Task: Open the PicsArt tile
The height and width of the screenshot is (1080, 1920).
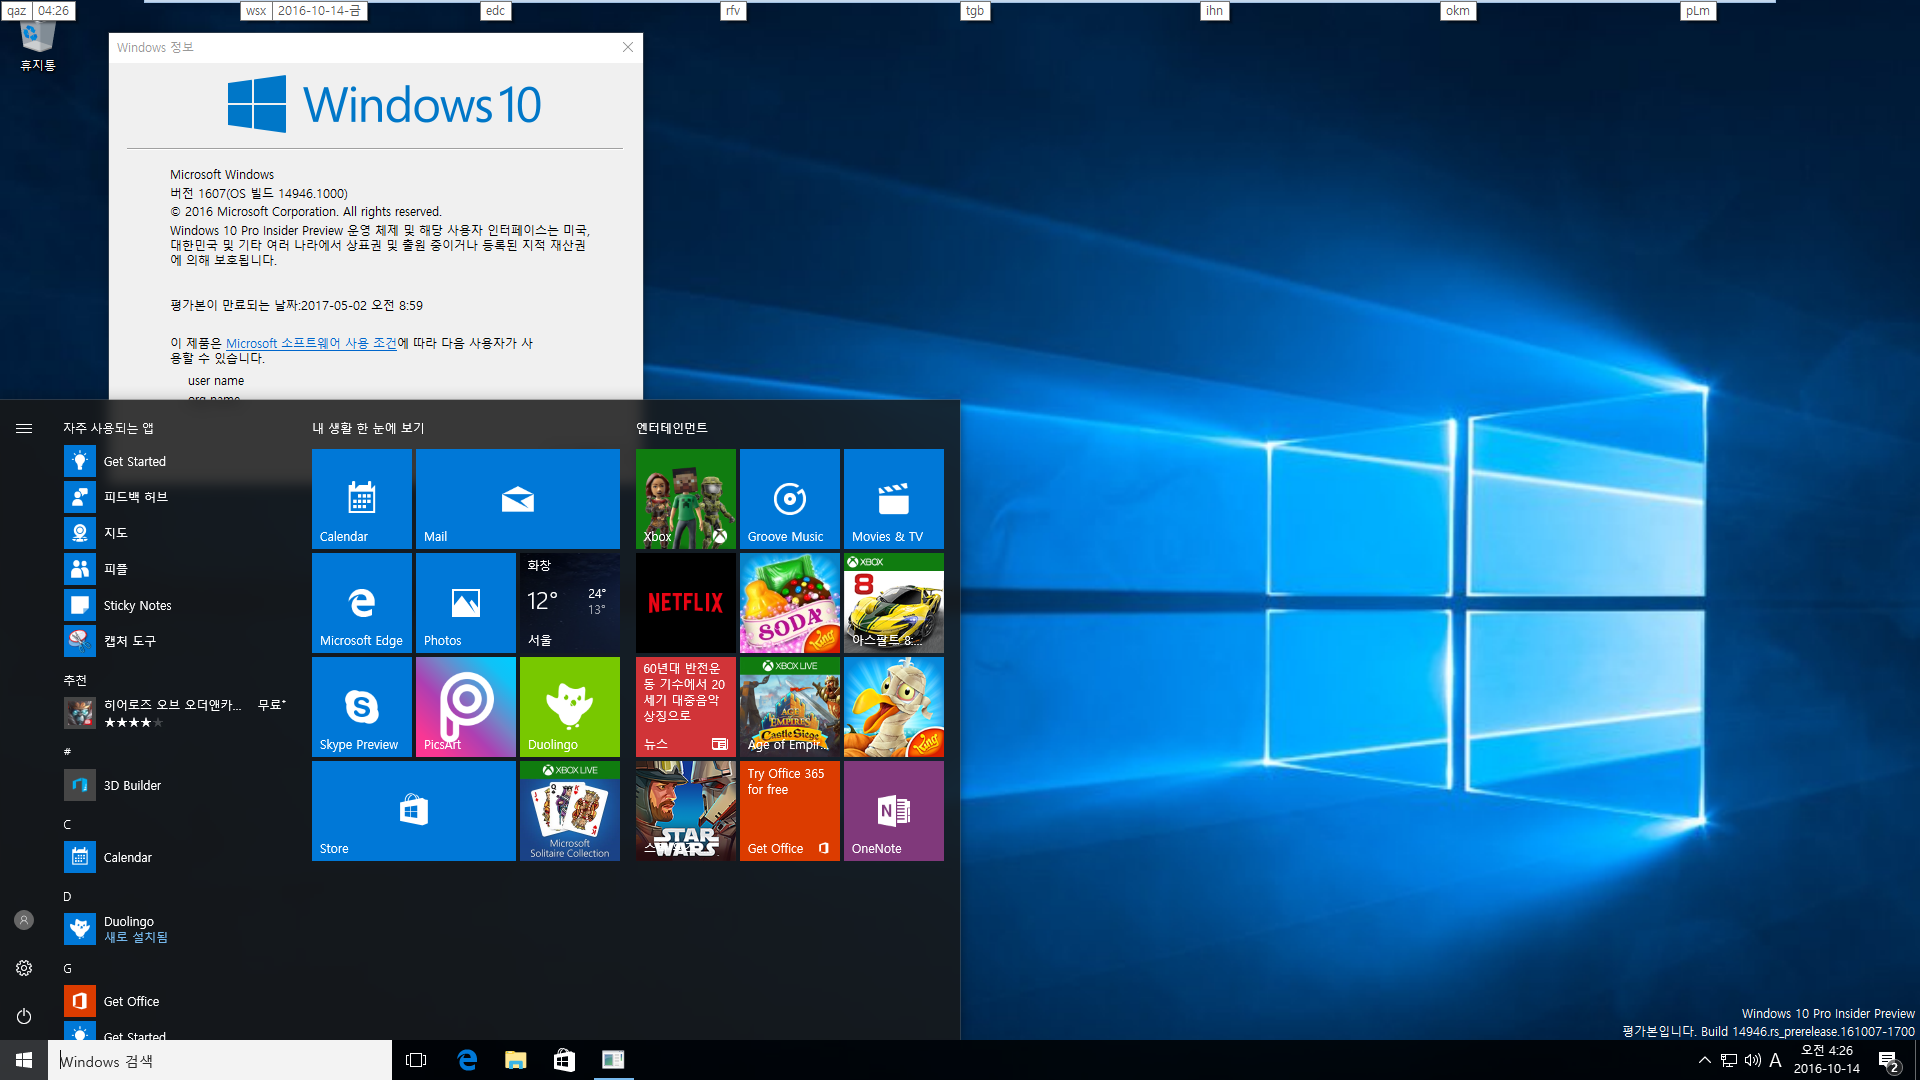Action: point(465,706)
